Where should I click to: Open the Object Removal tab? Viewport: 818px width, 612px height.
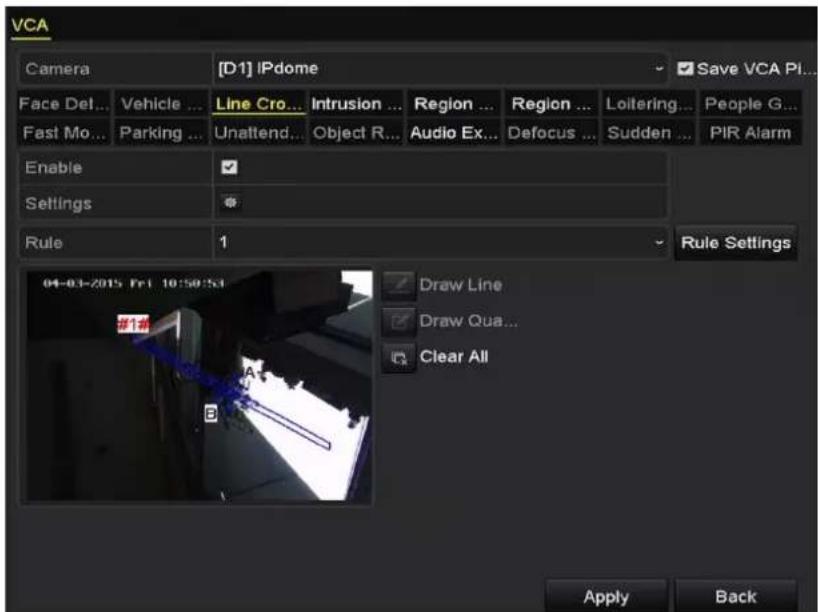click(x=356, y=133)
